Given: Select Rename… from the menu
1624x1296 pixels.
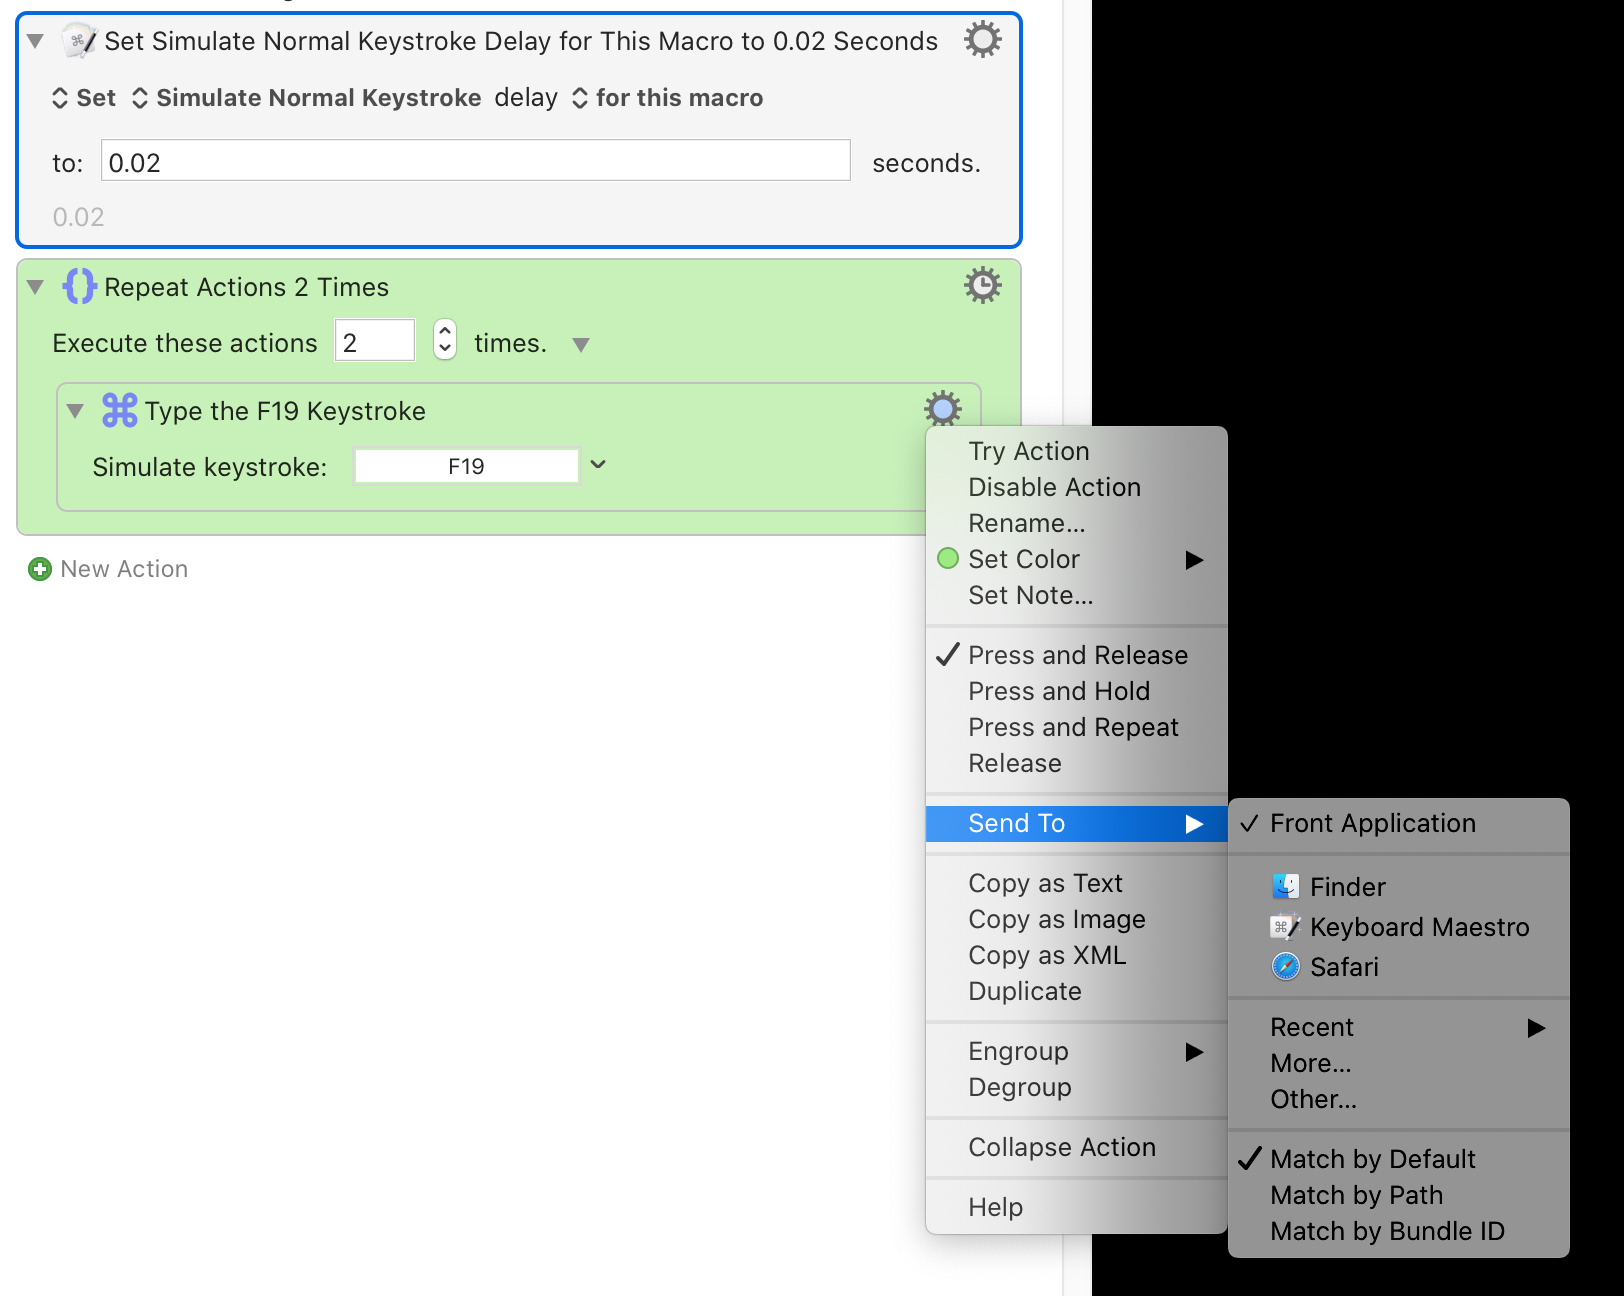Looking at the screenshot, I should click(x=1076, y=523).
